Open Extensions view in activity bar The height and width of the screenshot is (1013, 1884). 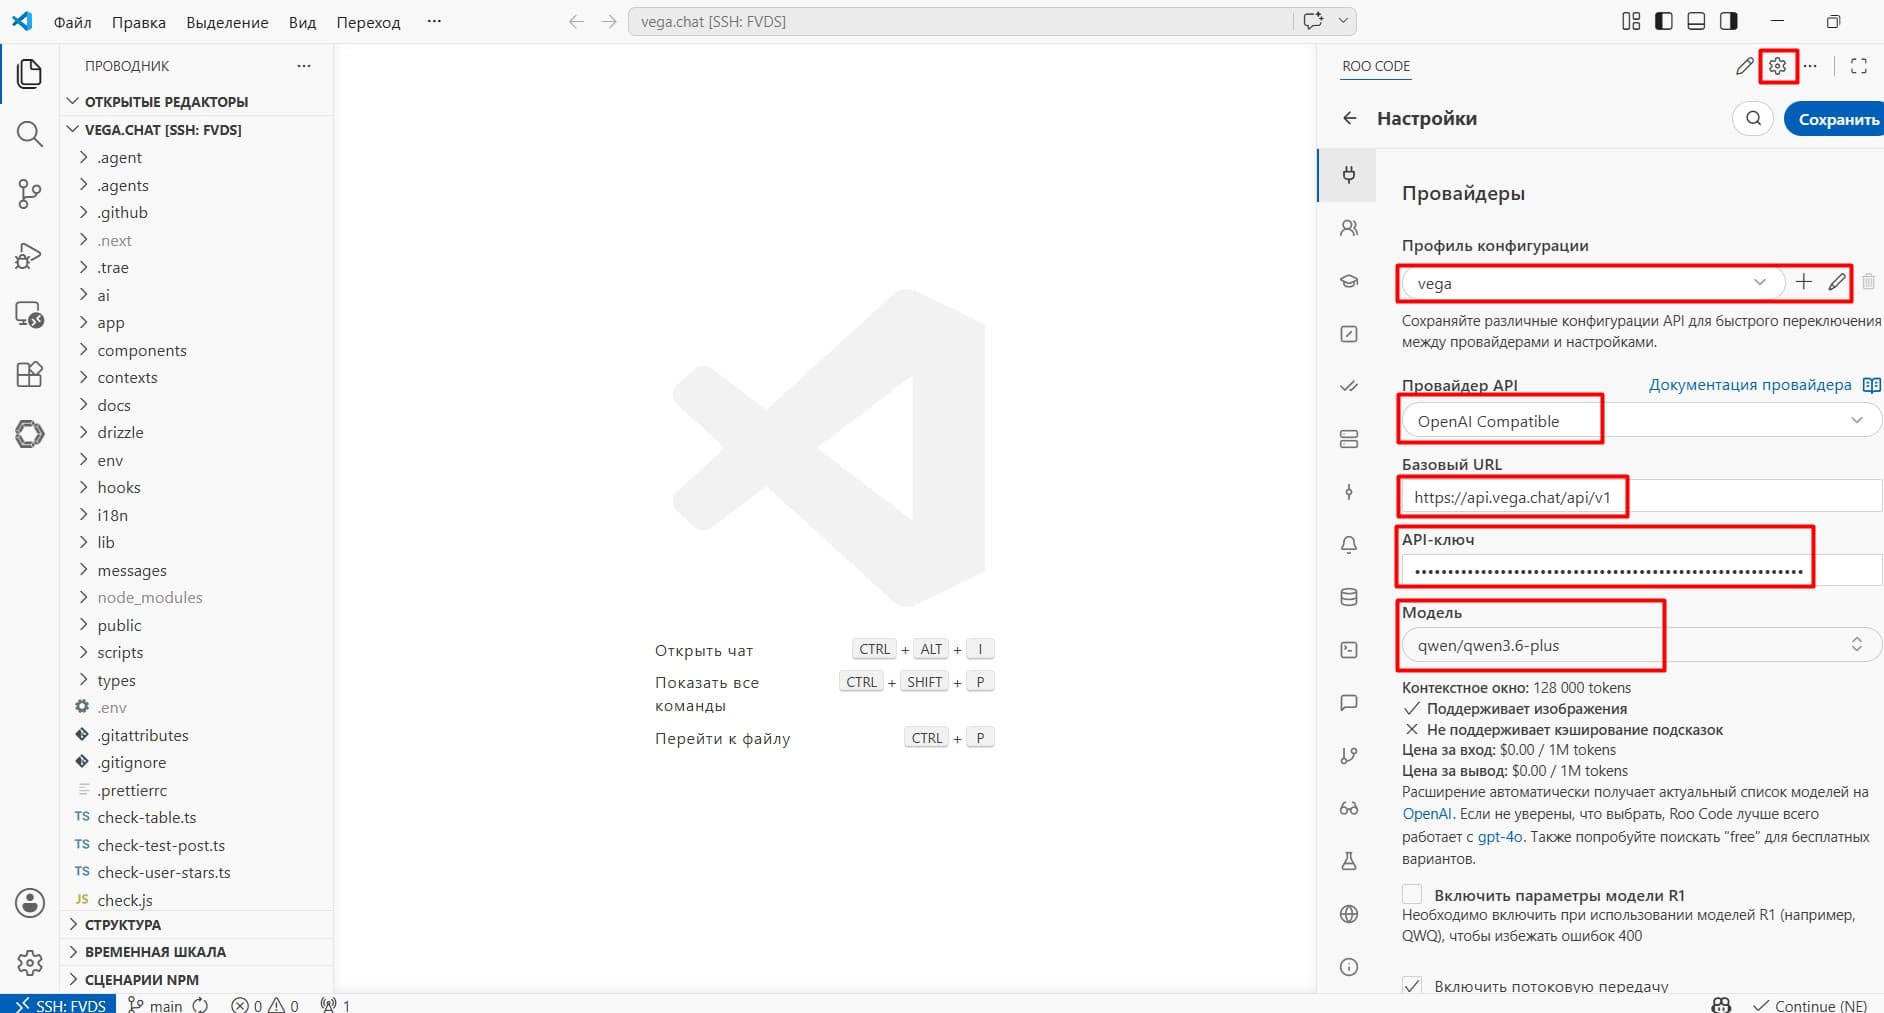click(x=29, y=374)
